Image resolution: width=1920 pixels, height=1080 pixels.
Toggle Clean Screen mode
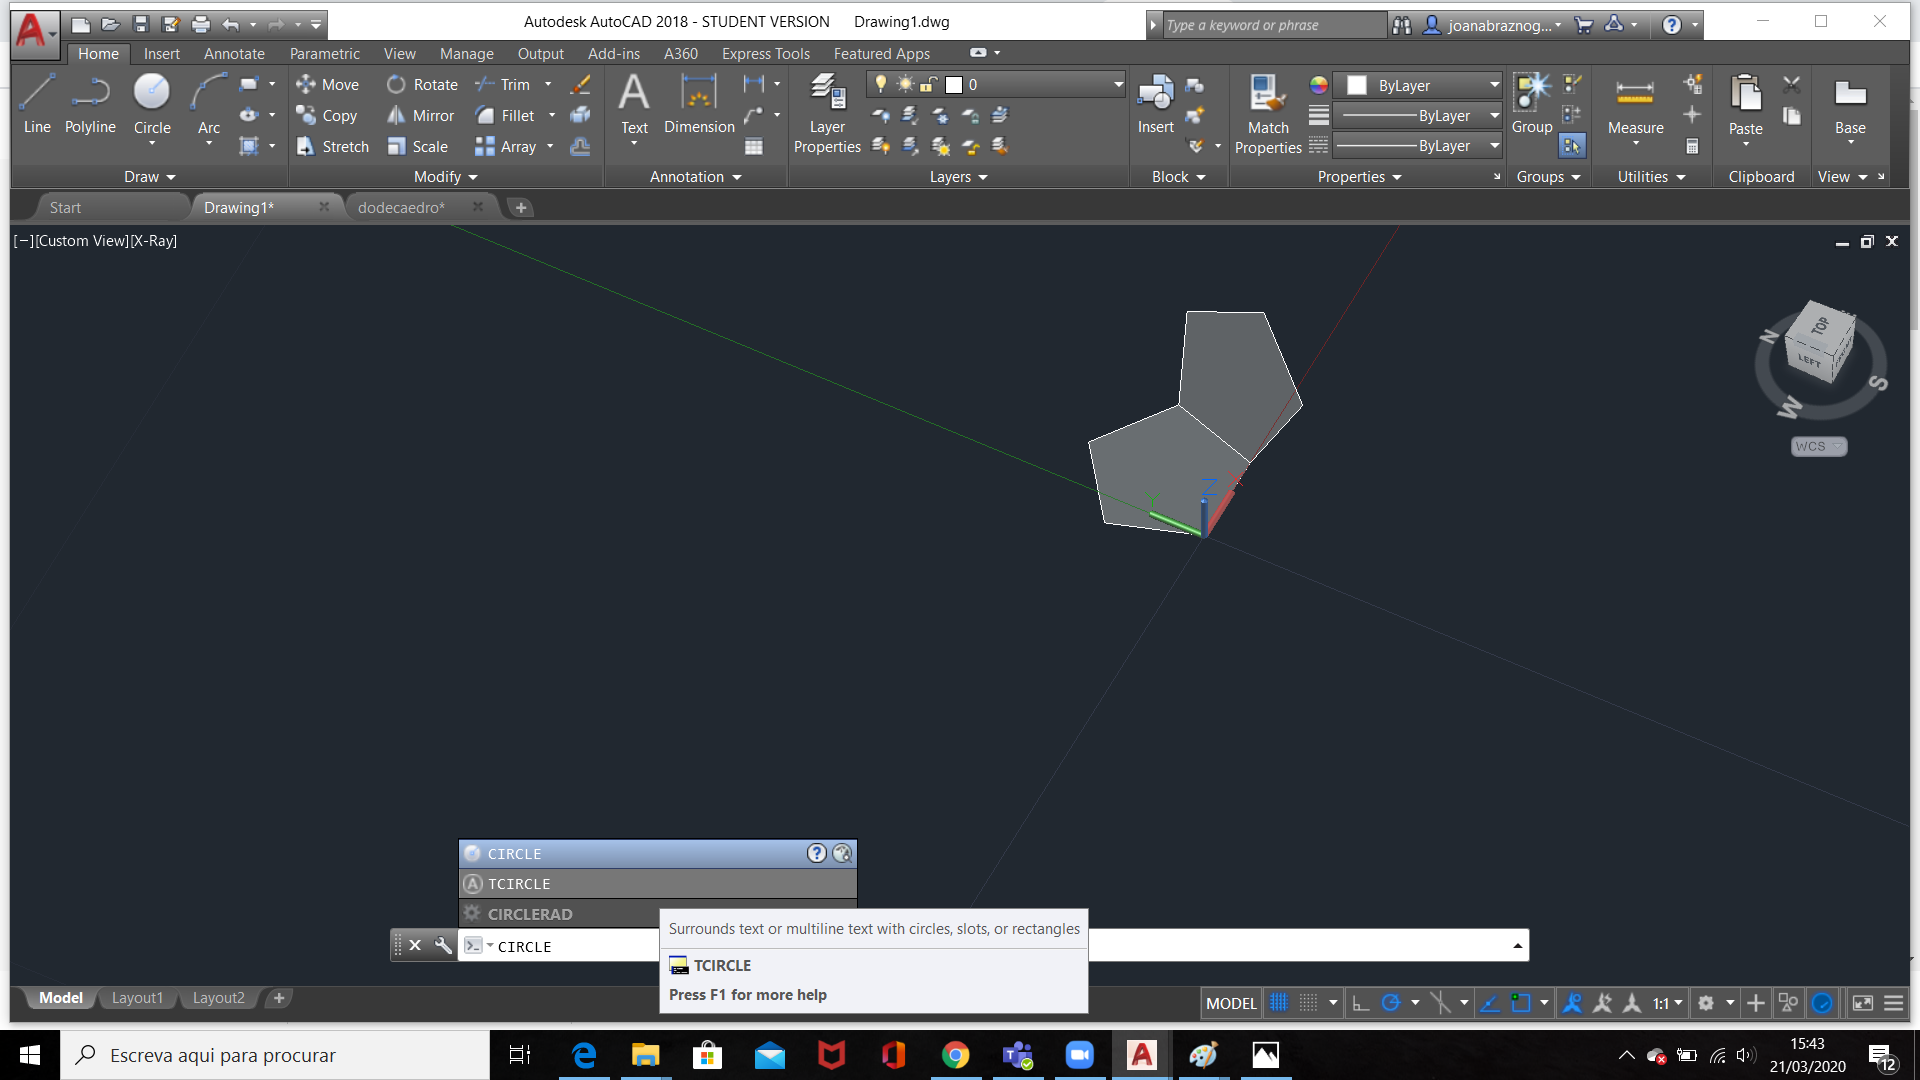coord(1863,1002)
